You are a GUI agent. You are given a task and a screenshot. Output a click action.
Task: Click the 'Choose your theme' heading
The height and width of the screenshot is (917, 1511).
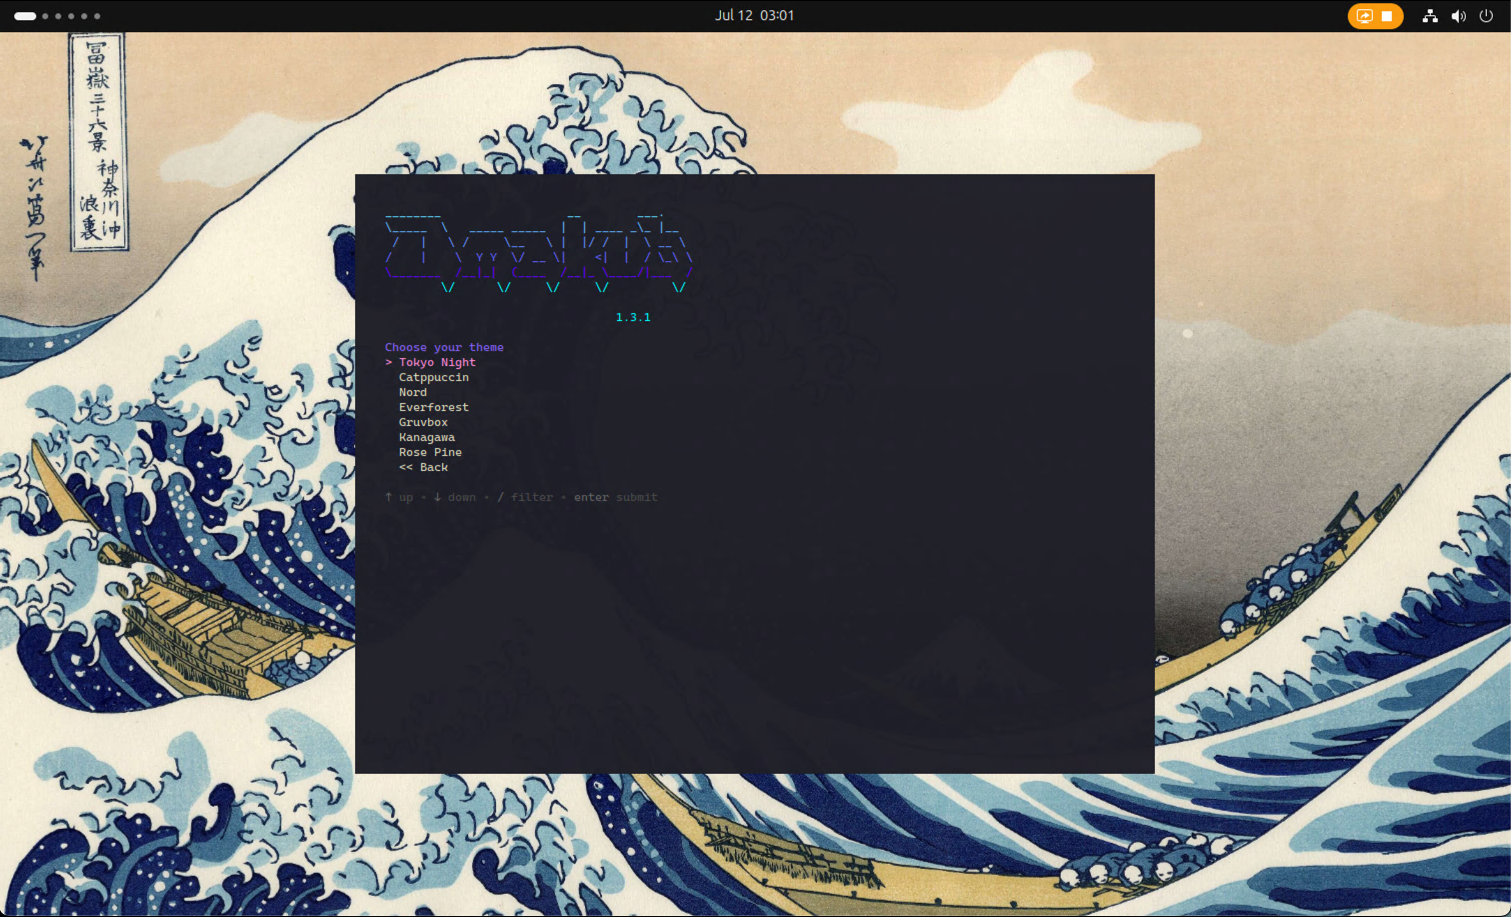tap(444, 347)
